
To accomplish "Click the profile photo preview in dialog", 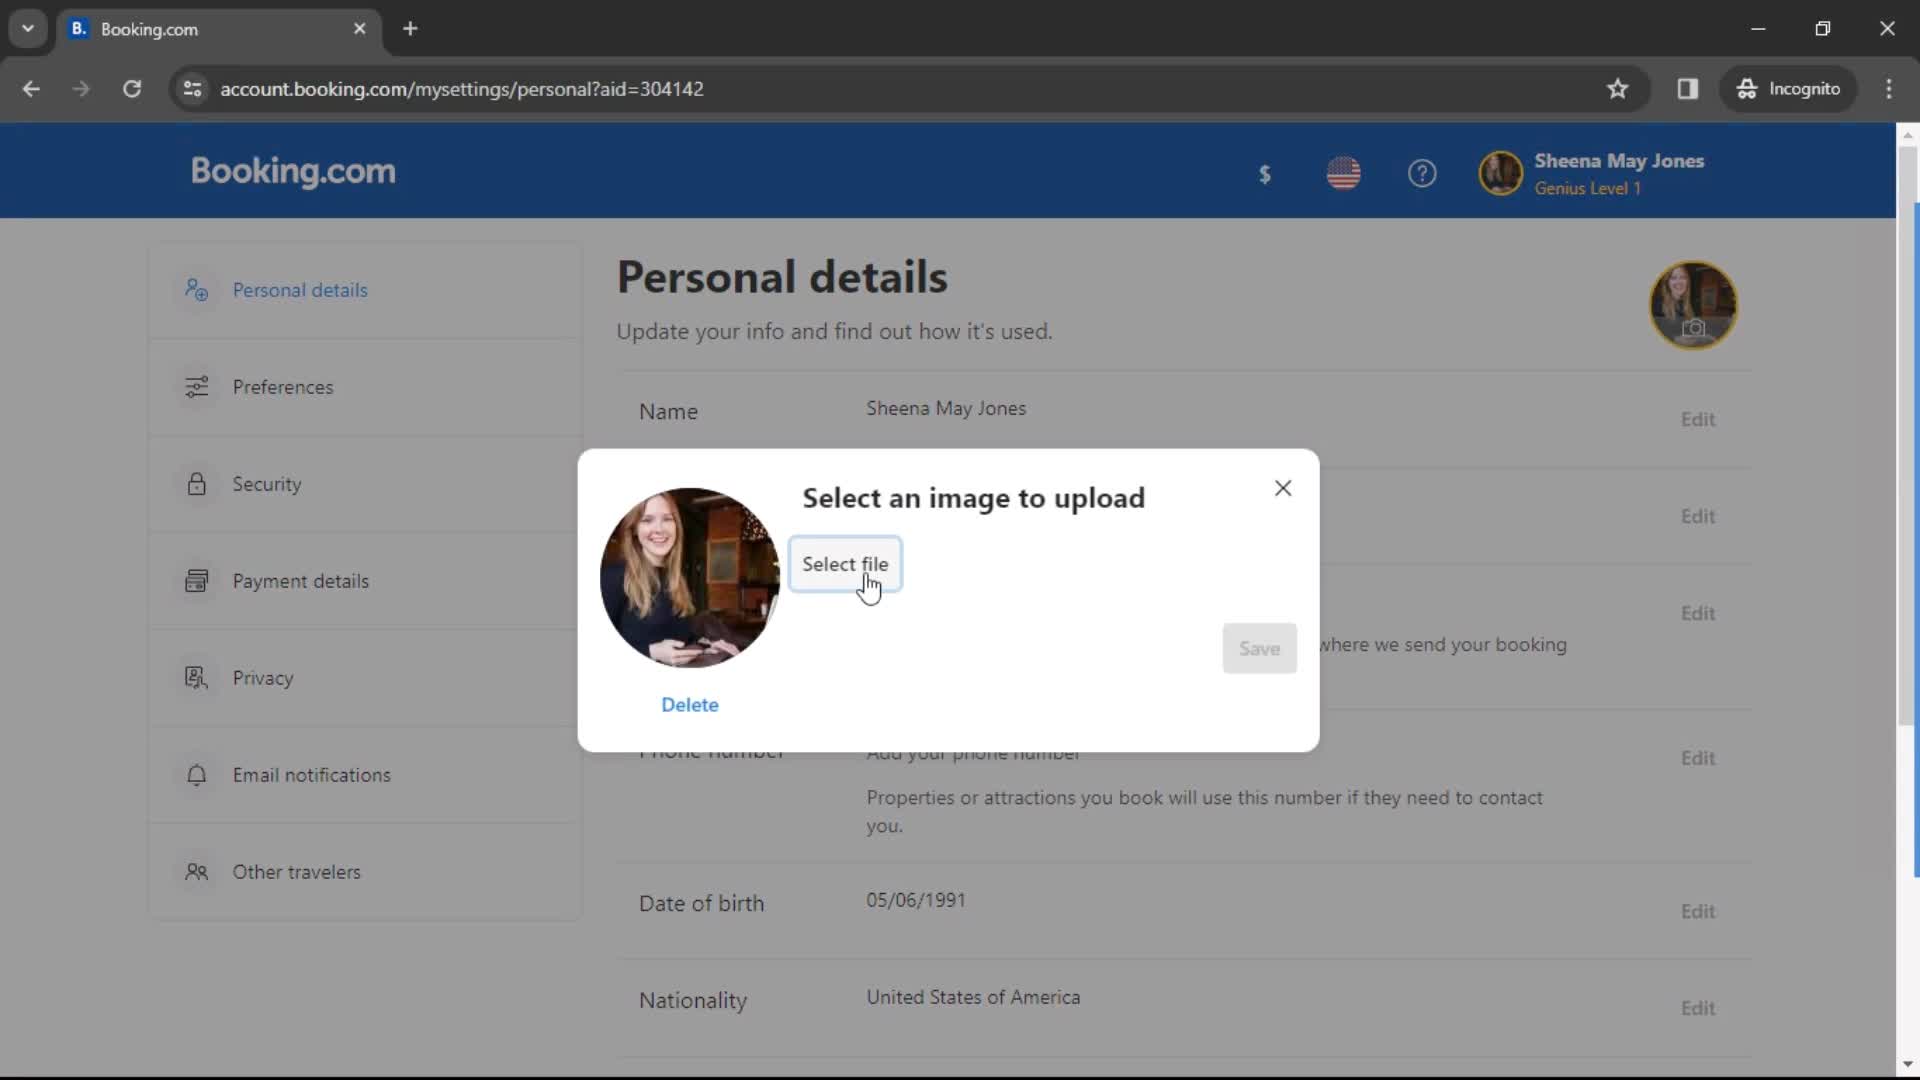I will (x=689, y=577).
